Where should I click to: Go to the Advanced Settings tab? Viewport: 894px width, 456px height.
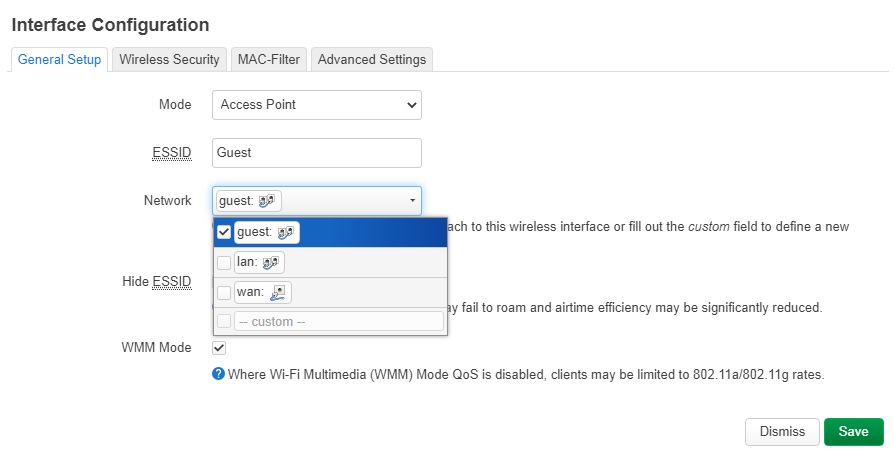point(372,59)
